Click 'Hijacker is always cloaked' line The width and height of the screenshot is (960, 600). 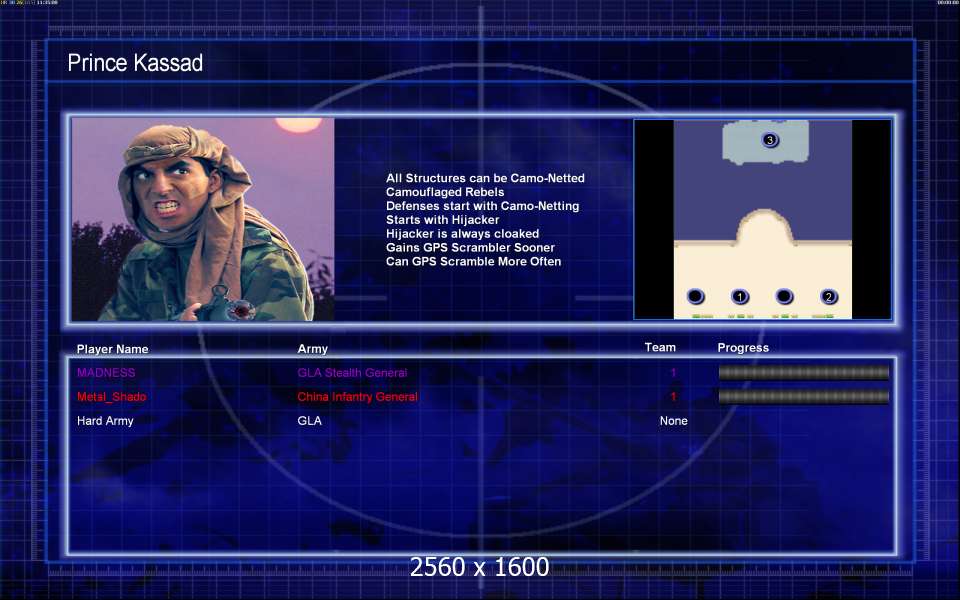pos(462,234)
